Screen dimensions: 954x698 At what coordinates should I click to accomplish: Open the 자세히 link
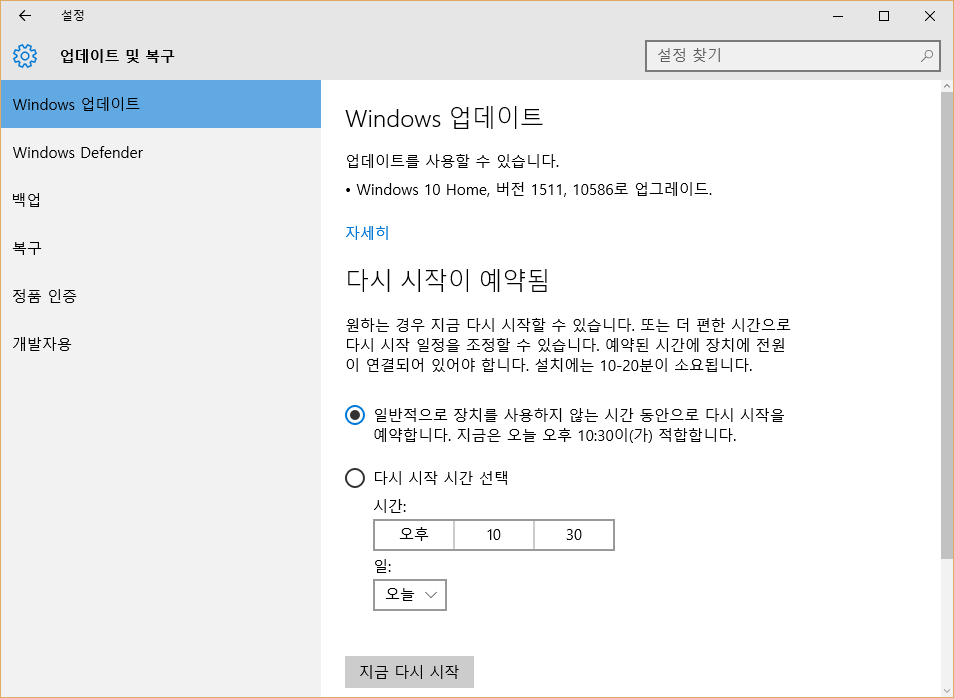pyautogui.click(x=367, y=232)
